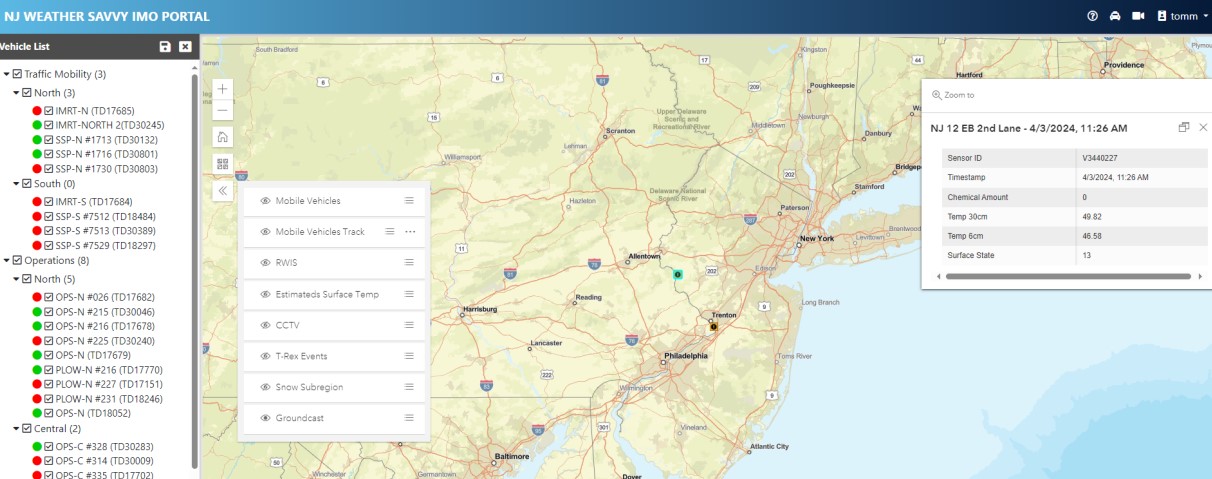The image size is (1212, 479).
Task: Hide the CCTV layer using eye icon
Action: 266,325
